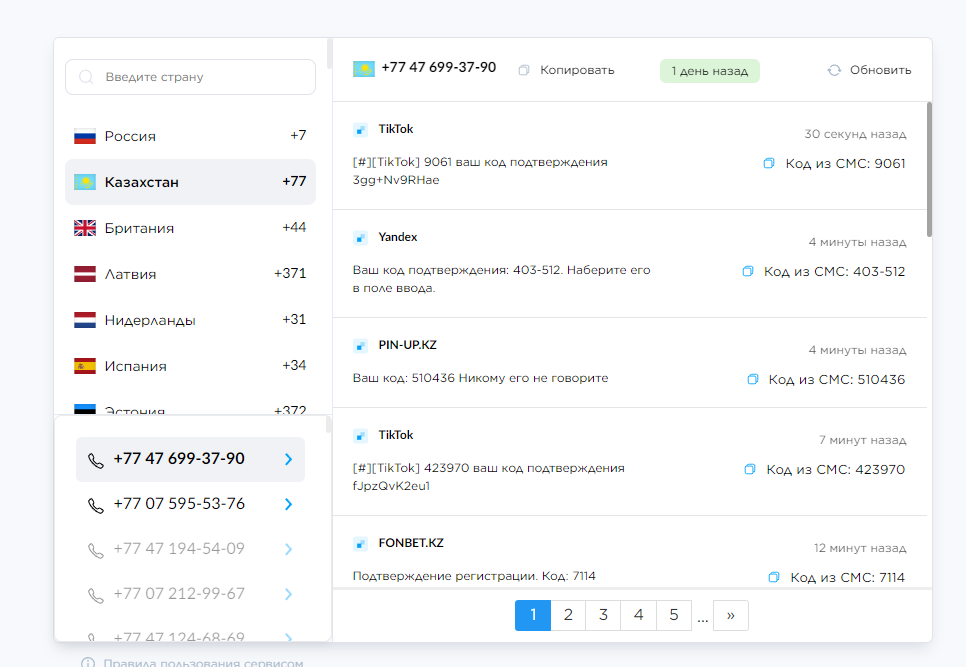
Task: Click the Kazakhstan flag in the number header
Action: pyautogui.click(x=363, y=69)
